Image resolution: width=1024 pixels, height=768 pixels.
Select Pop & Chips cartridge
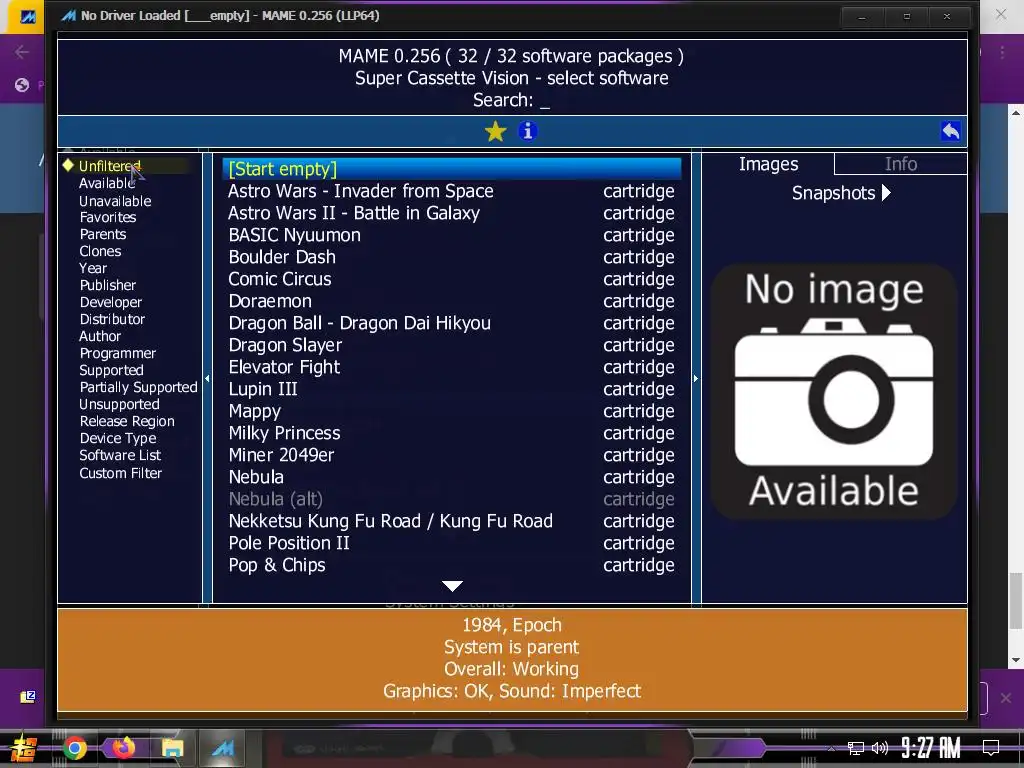point(452,566)
